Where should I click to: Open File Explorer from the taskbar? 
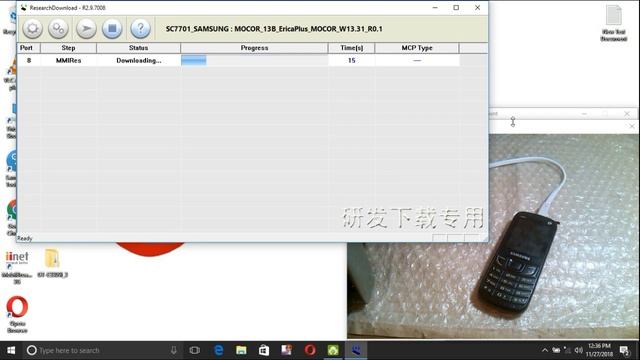(241, 350)
